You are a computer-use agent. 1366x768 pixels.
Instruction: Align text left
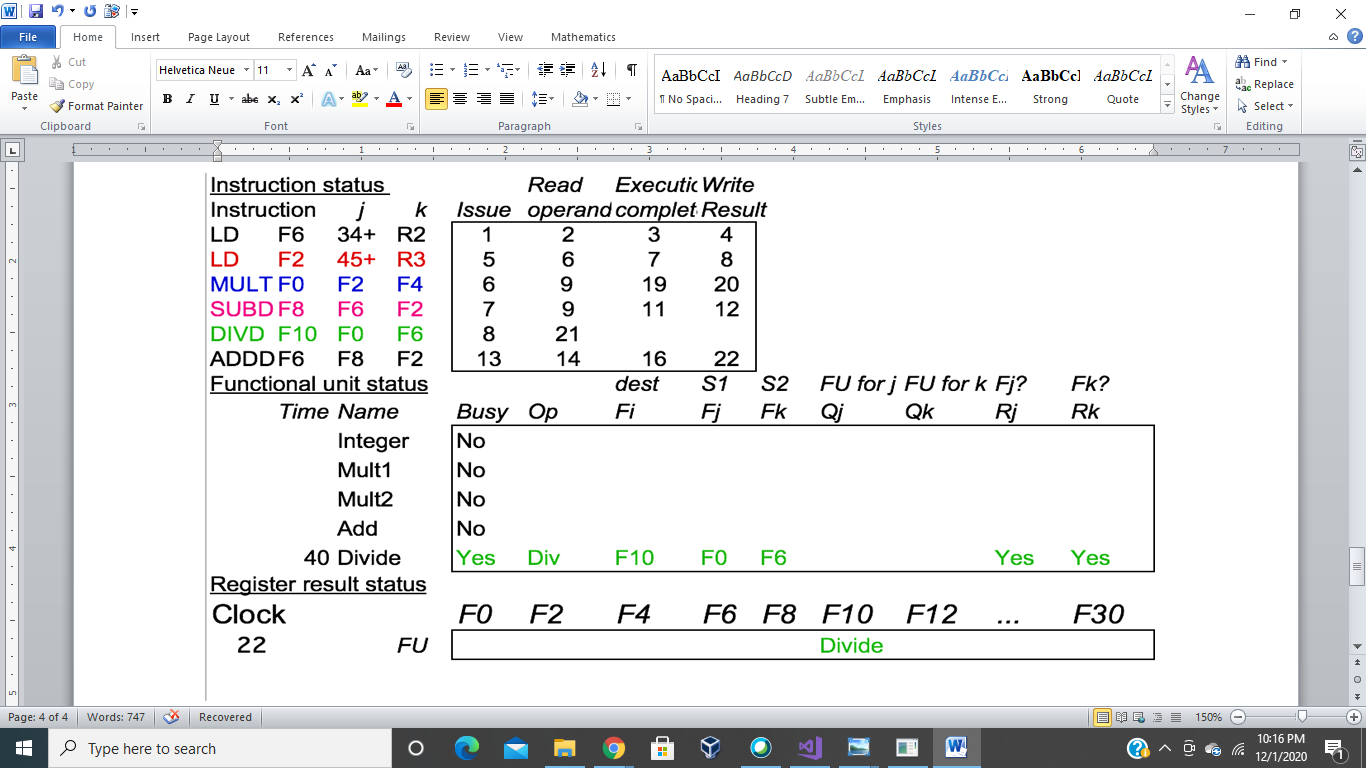(x=436, y=99)
